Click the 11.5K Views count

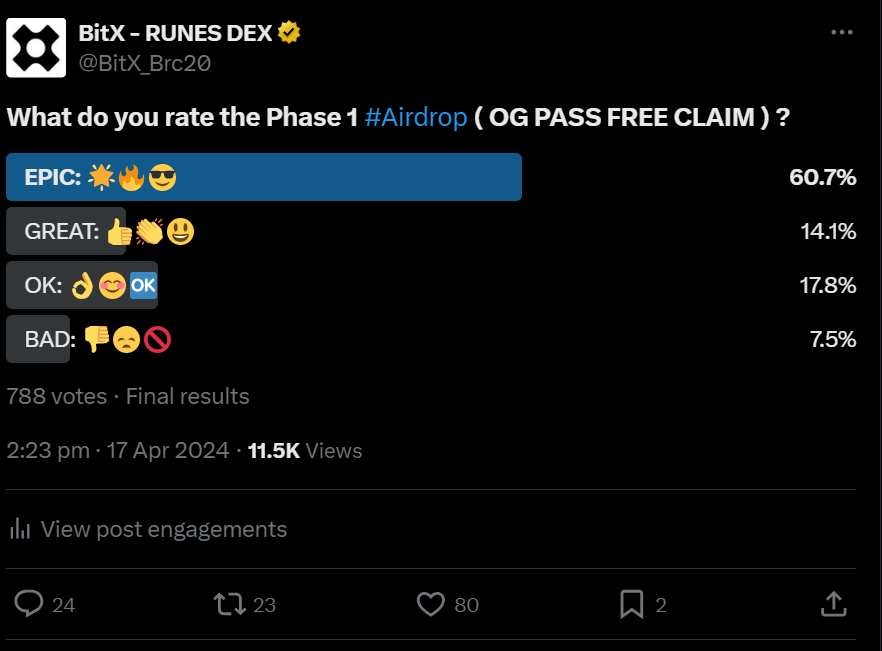click(x=305, y=451)
